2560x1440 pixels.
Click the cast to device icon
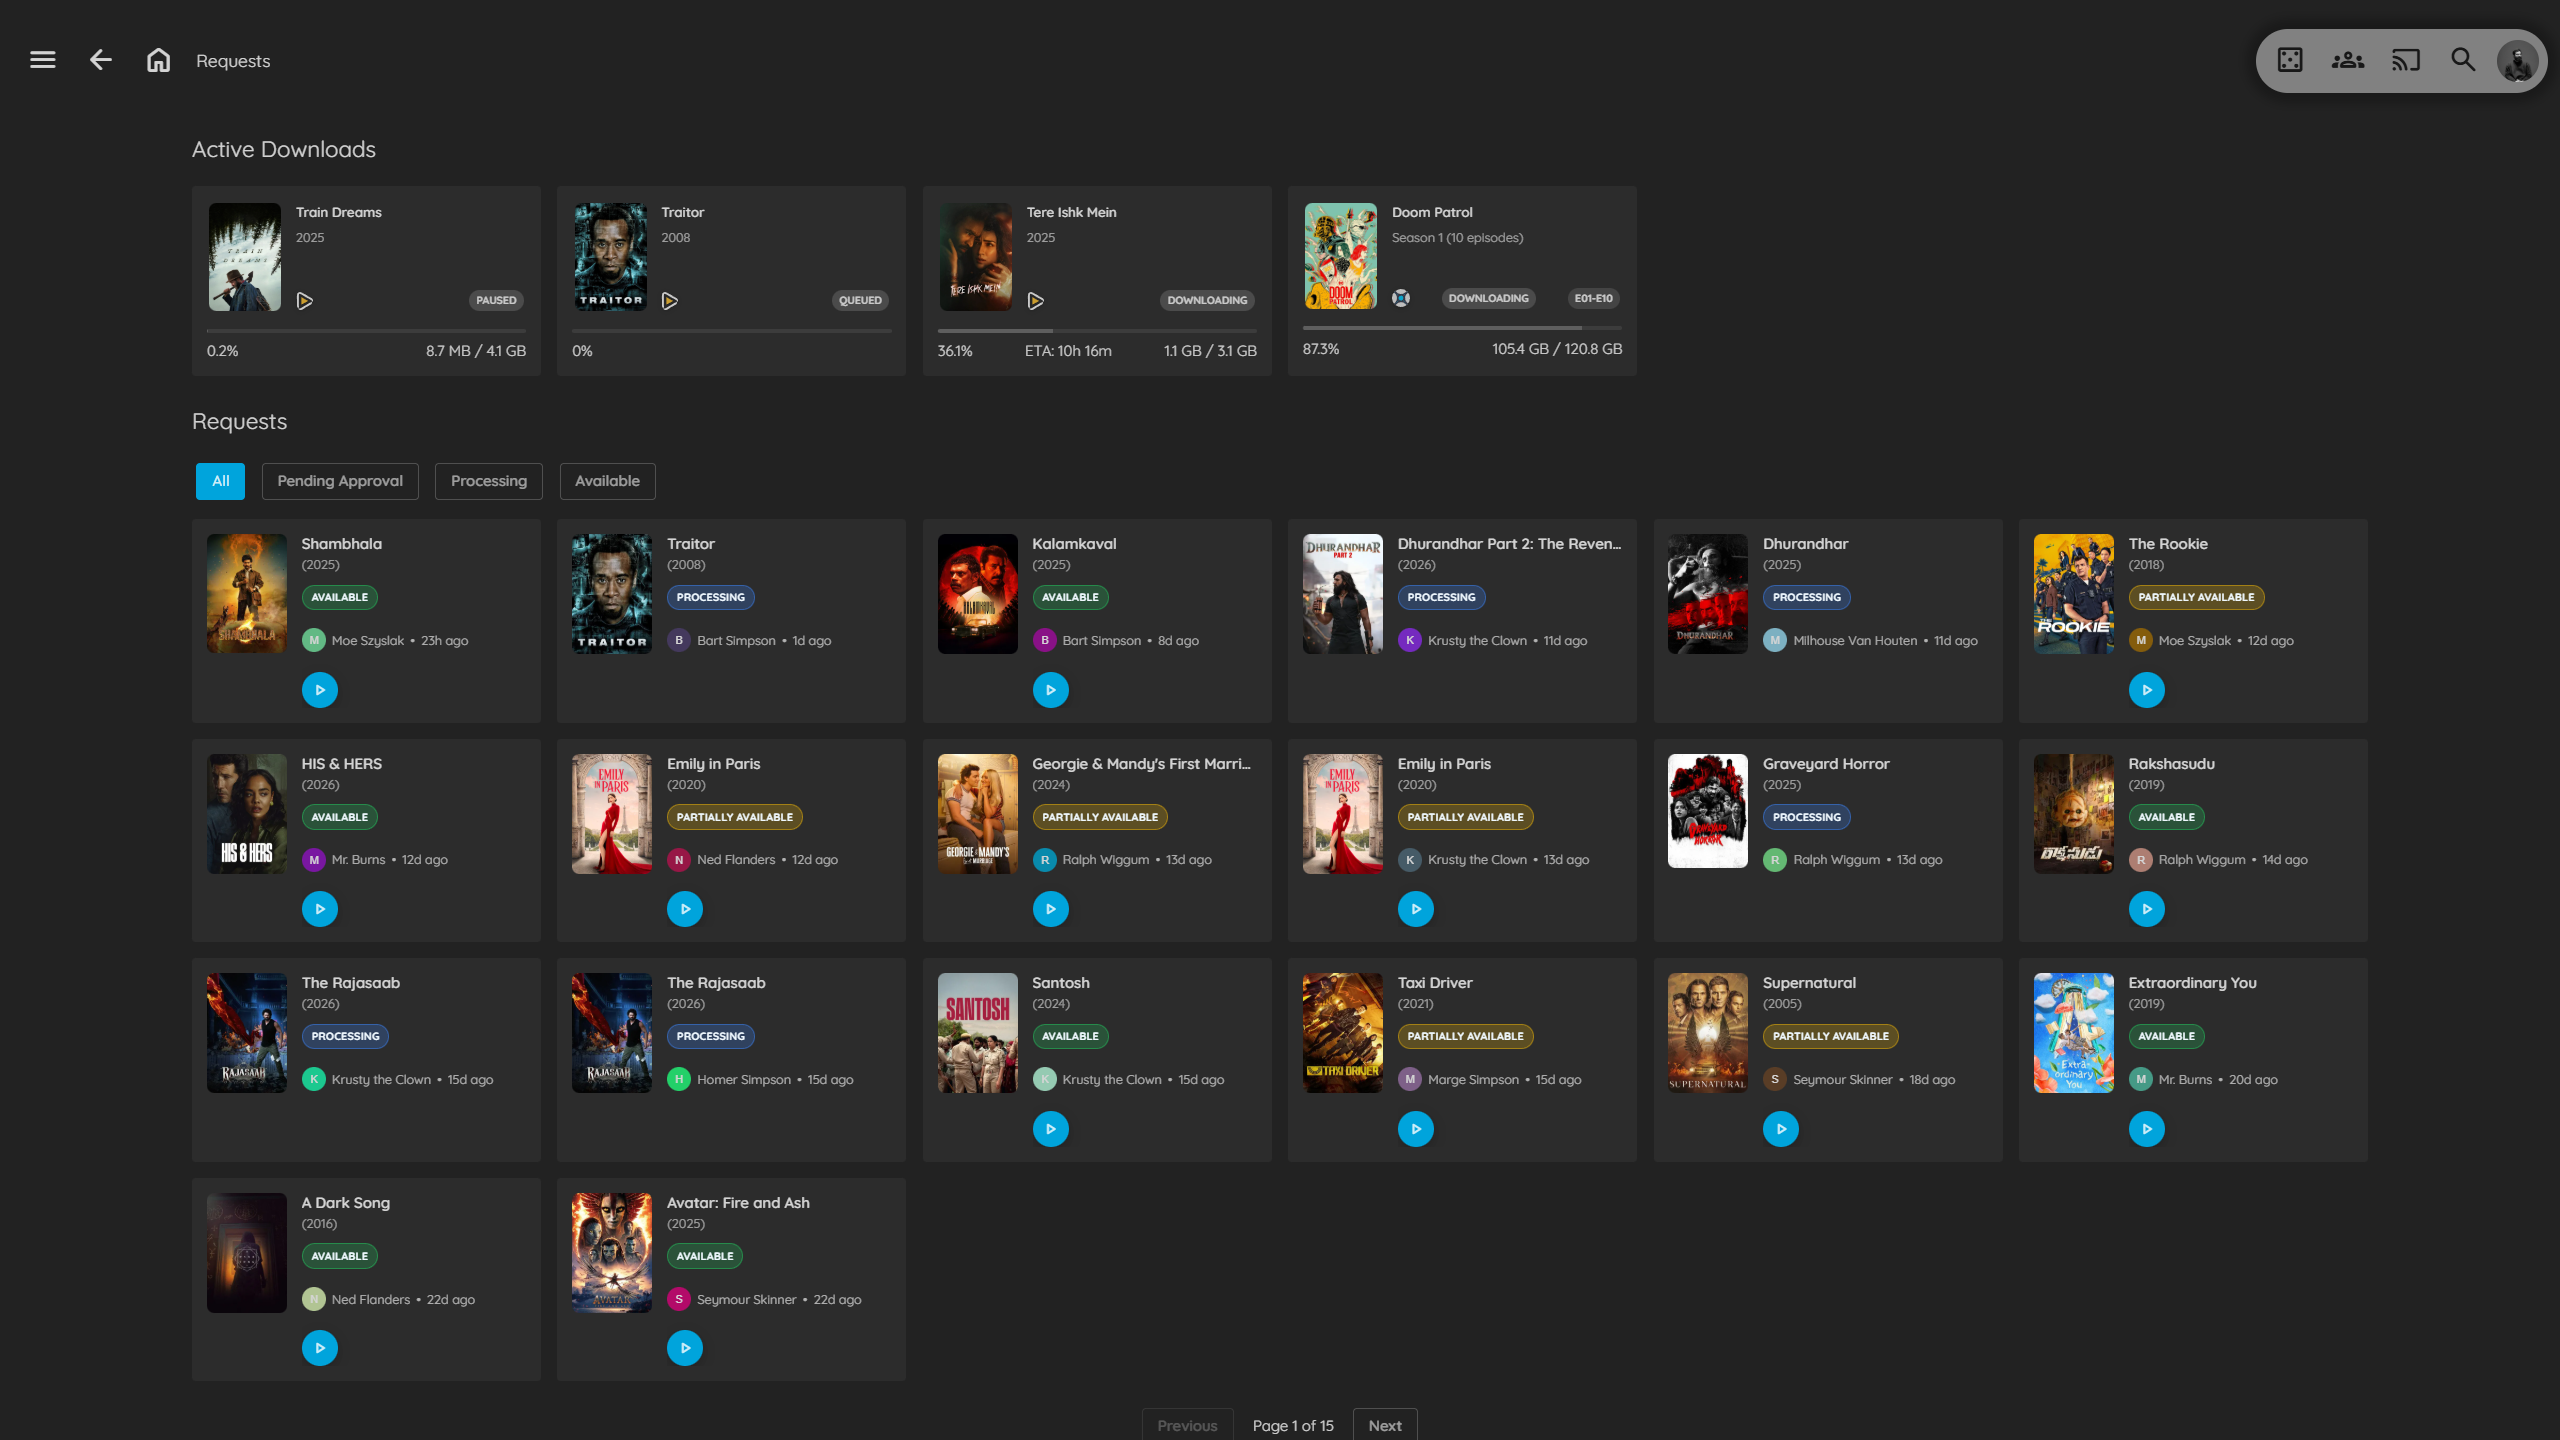[2406, 60]
